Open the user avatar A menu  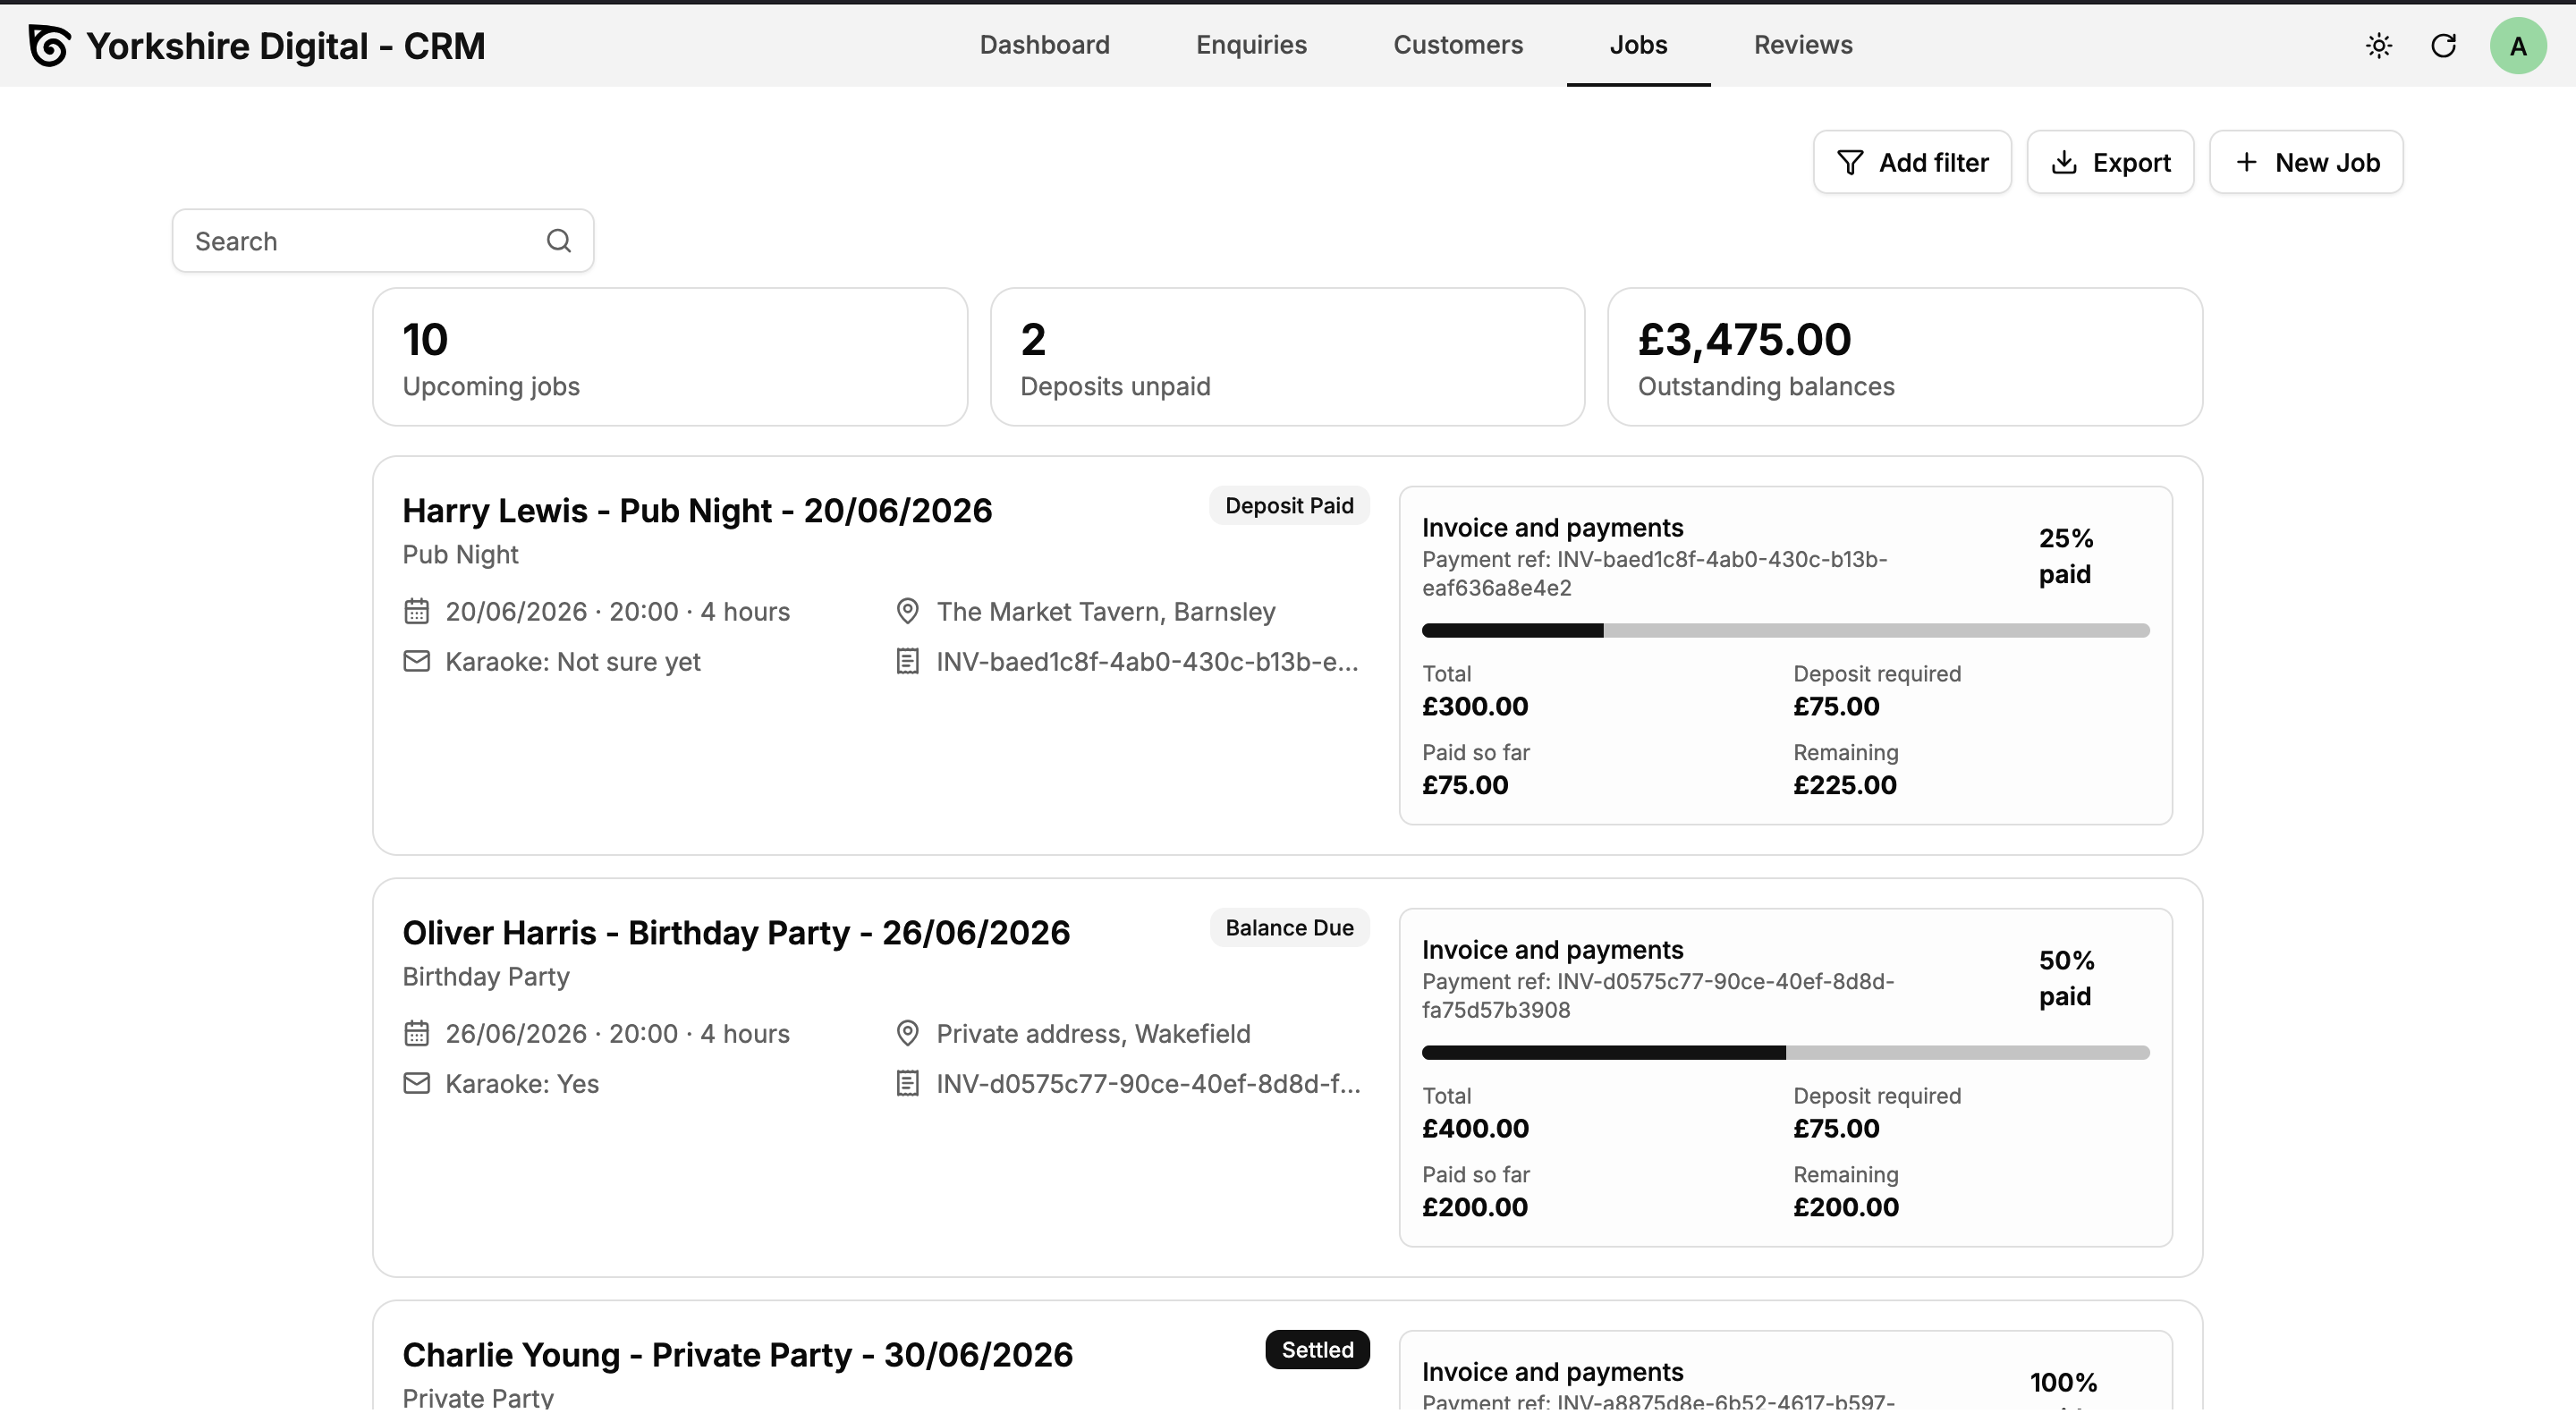pyautogui.click(x=2517, y=46)
